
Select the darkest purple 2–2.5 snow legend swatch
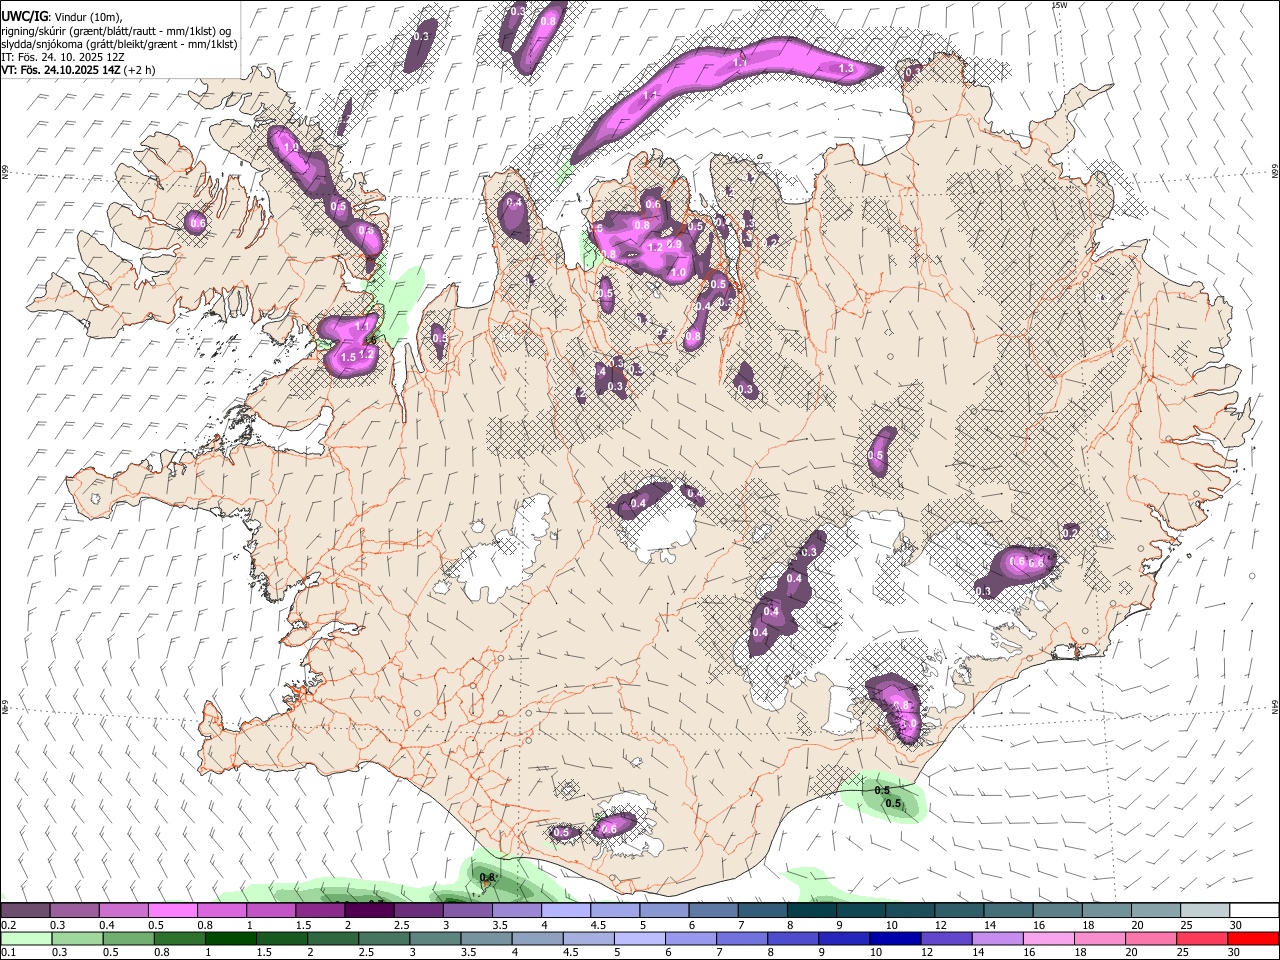coord(369,911)
